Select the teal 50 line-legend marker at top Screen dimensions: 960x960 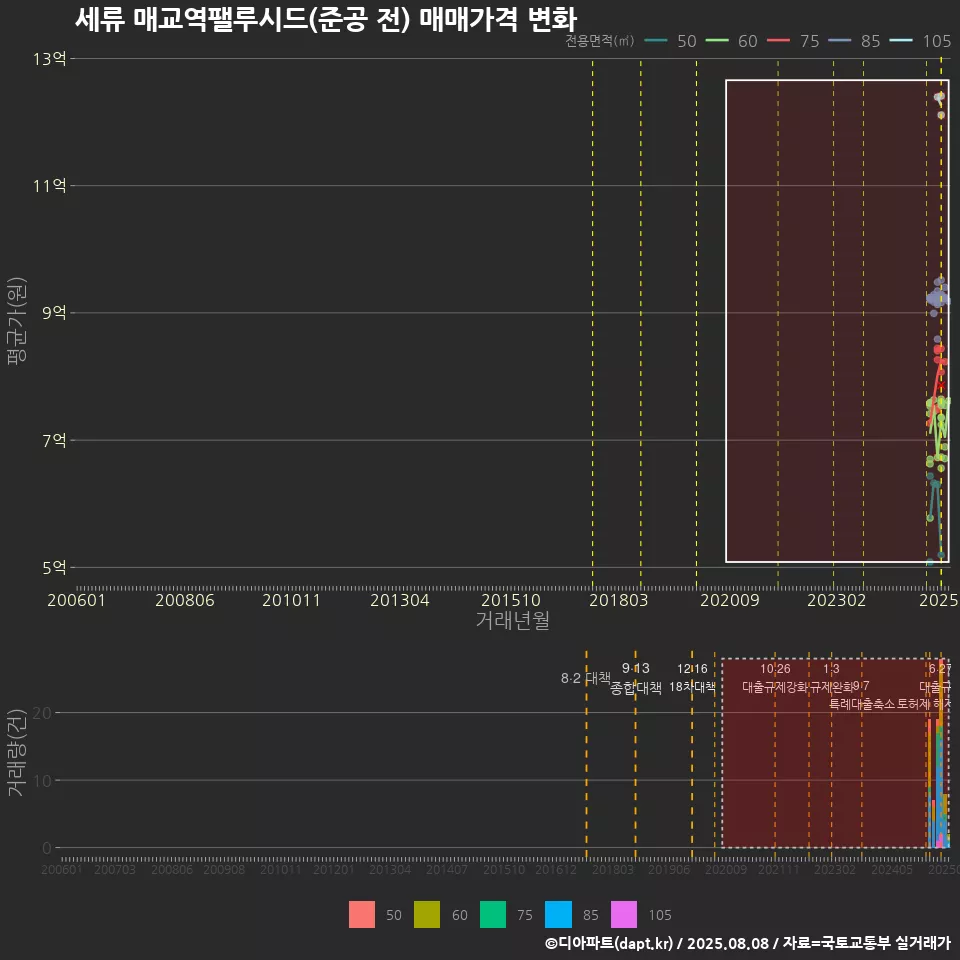click(656, 41)
